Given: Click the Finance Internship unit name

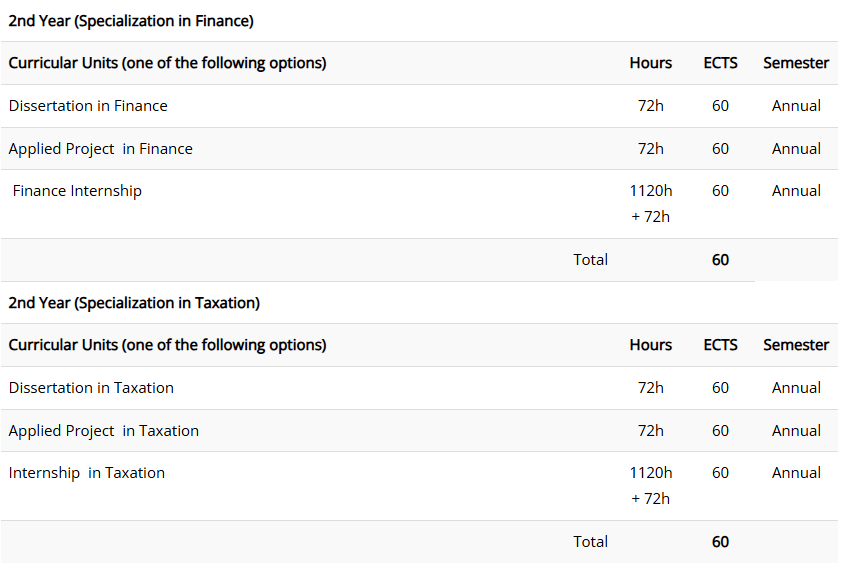Looking at the screenshot, I should 77,191.
